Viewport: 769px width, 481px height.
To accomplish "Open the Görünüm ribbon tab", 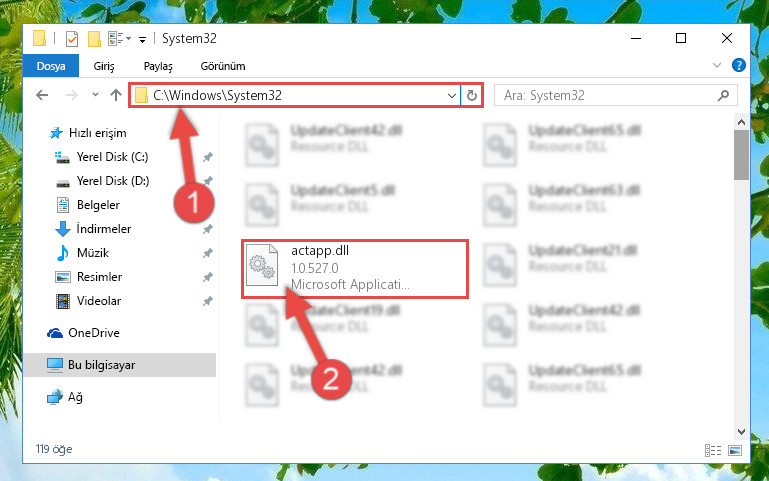I will 223,66.
